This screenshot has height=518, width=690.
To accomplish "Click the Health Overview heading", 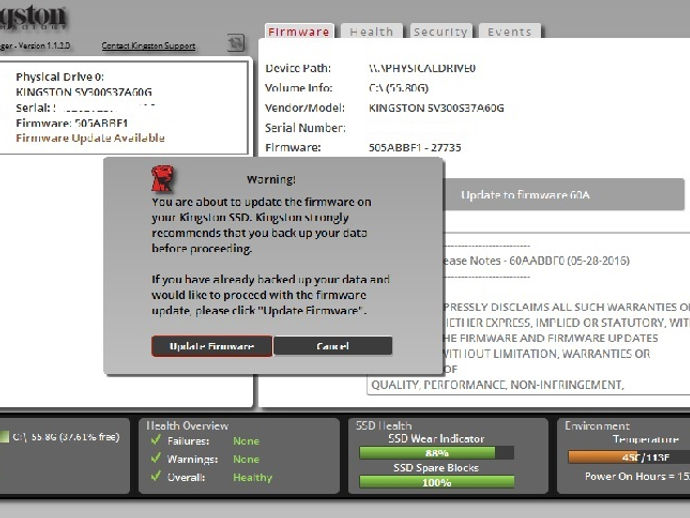I will pyautogui.click(x=187, y=426).
